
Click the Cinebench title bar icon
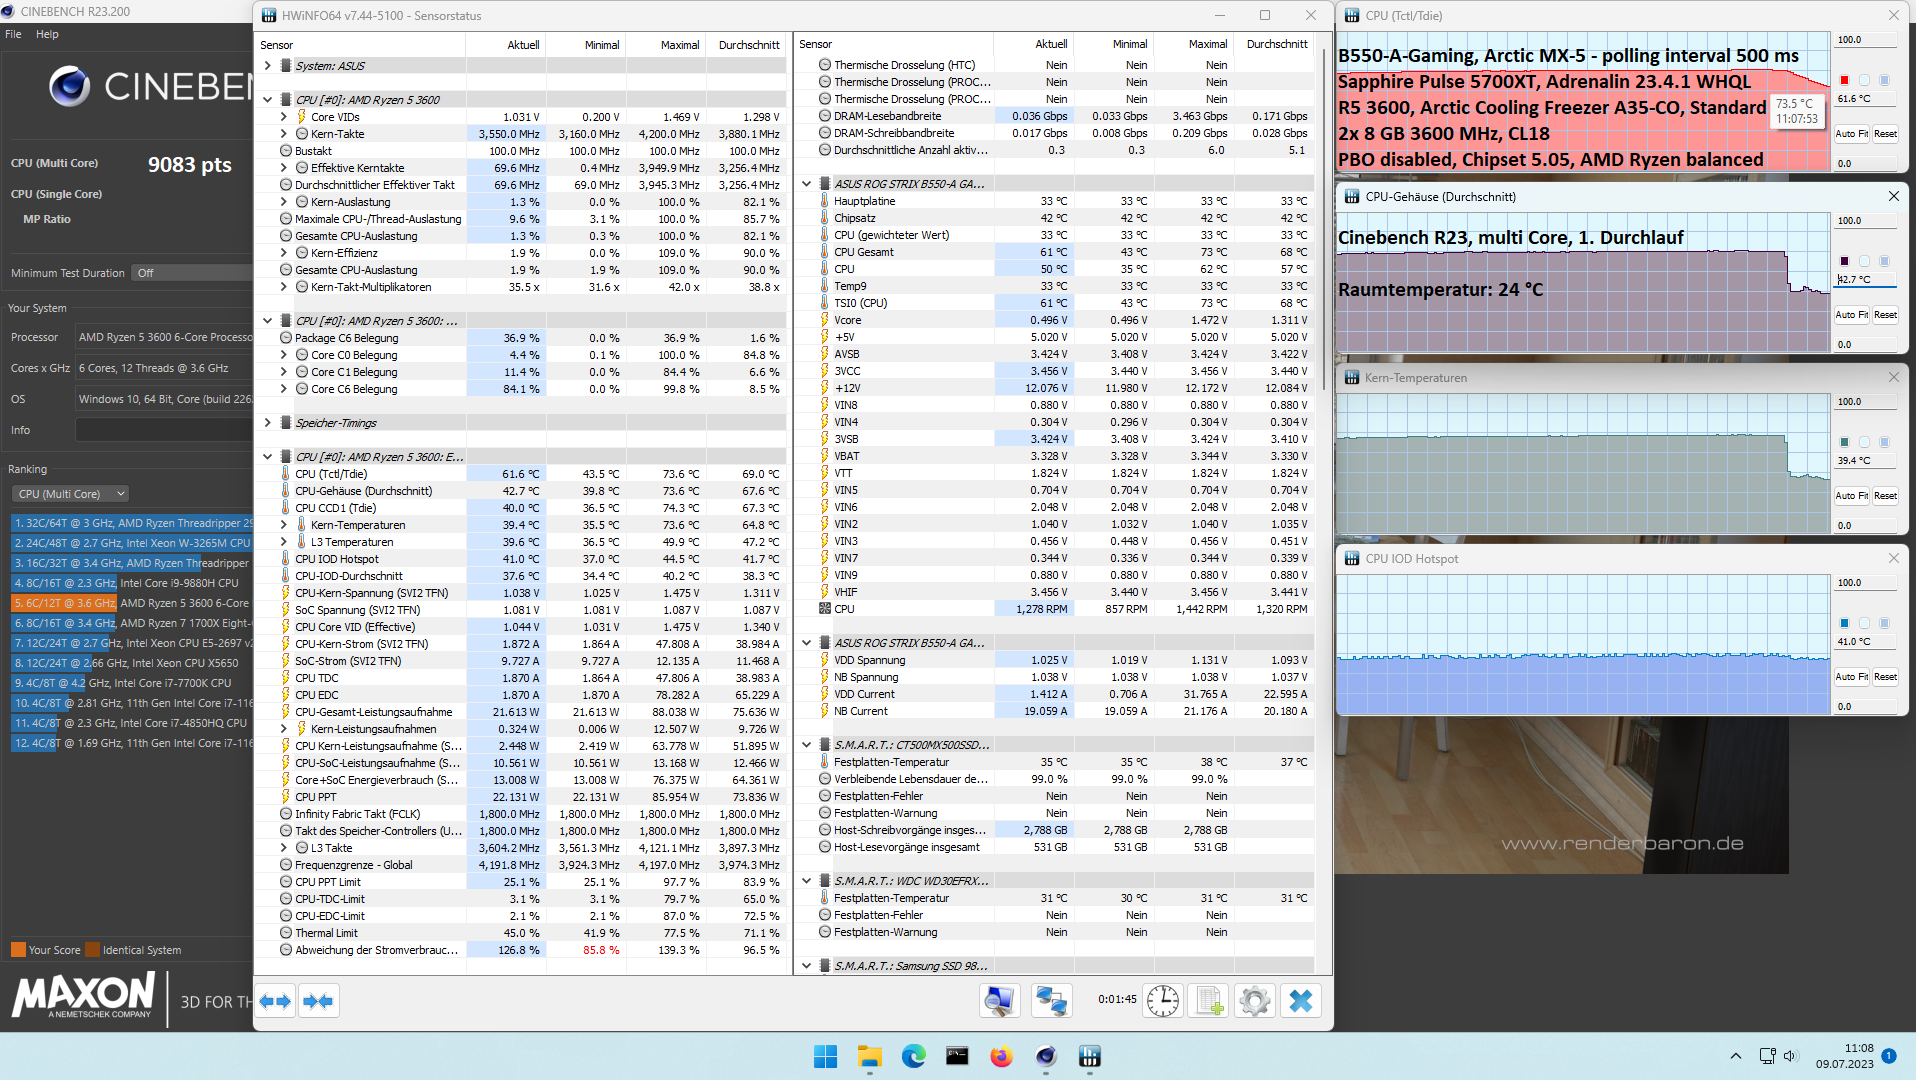pos(8,12)
